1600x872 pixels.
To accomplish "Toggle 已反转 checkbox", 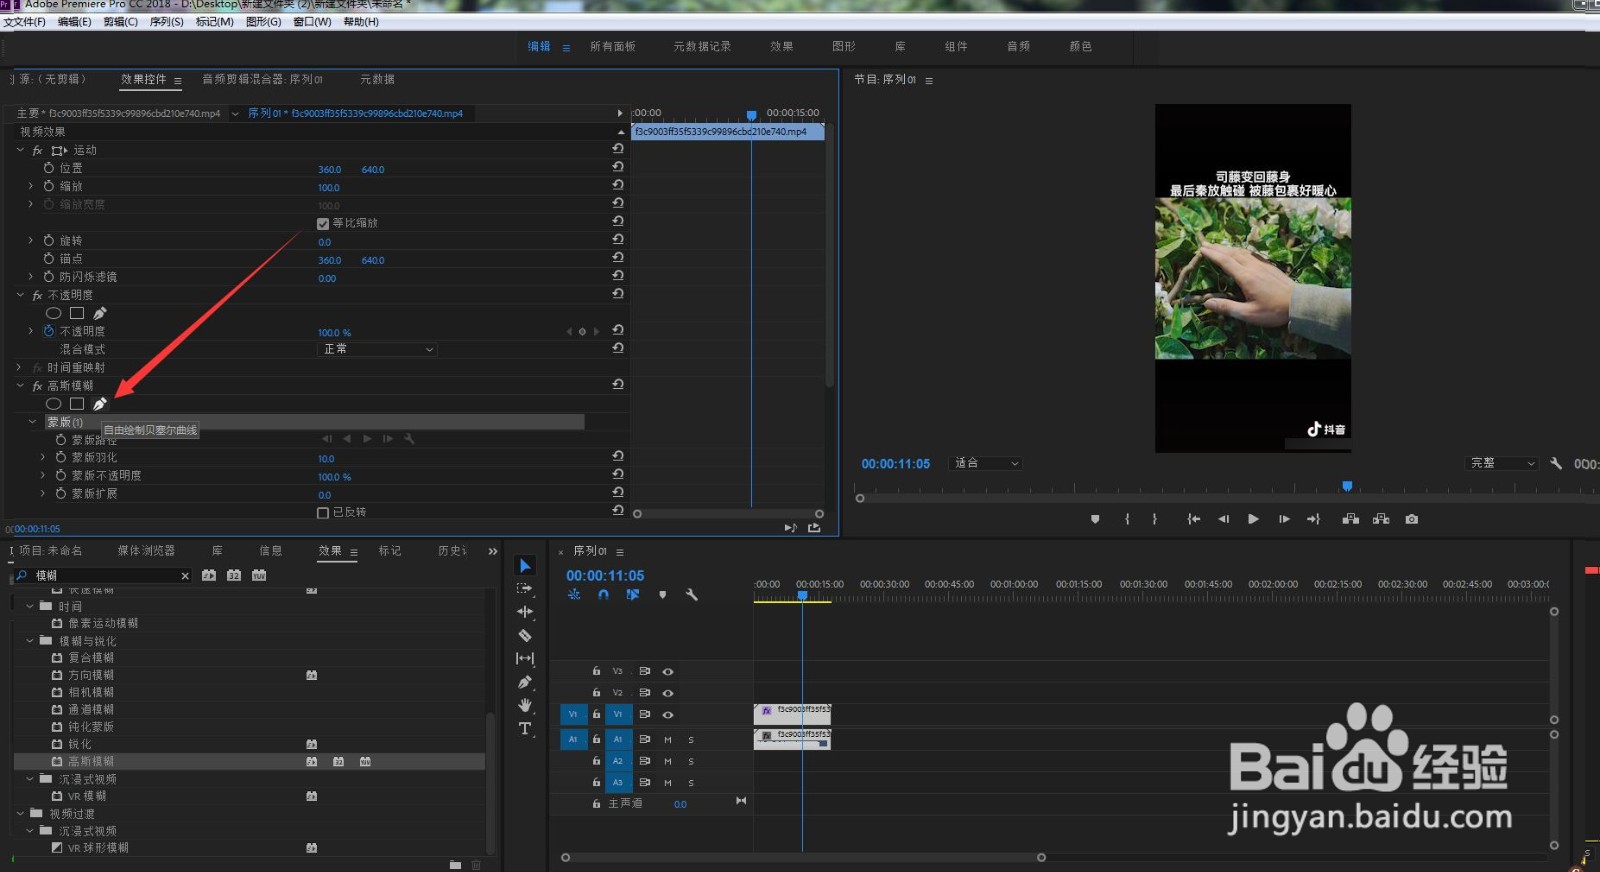I will (323, 513).
